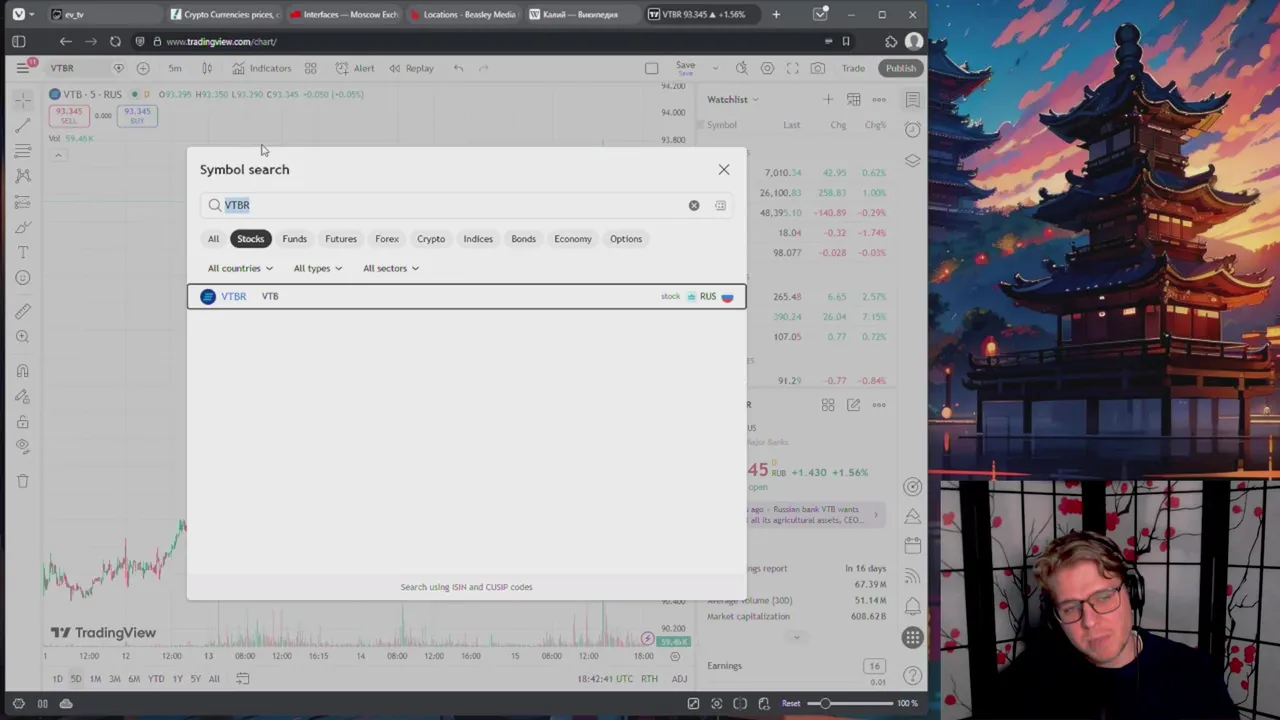
Task: Select the Futures category filter
Action: point(341,239)
